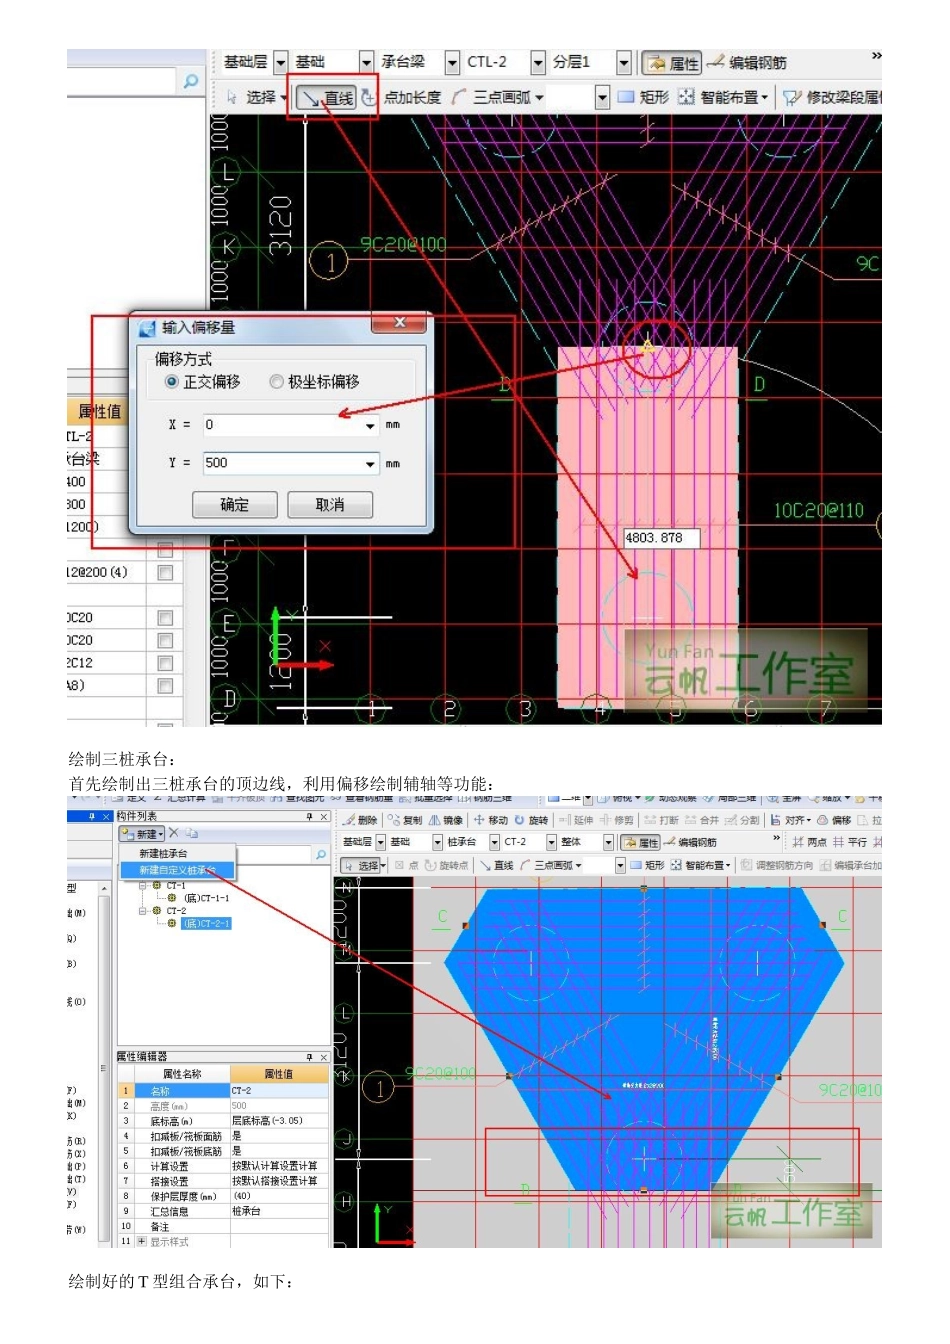Open the X offset value dropdown
This screenshot has height=1344, width=950.
tap(370, 426)
